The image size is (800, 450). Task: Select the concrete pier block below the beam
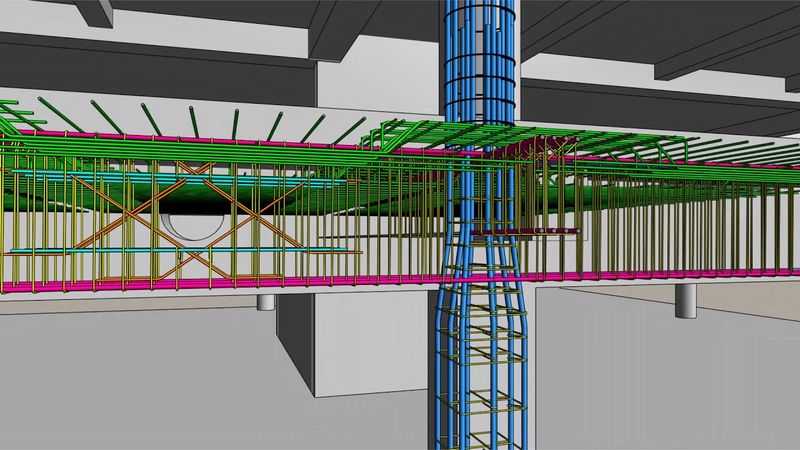pos(352,343)
